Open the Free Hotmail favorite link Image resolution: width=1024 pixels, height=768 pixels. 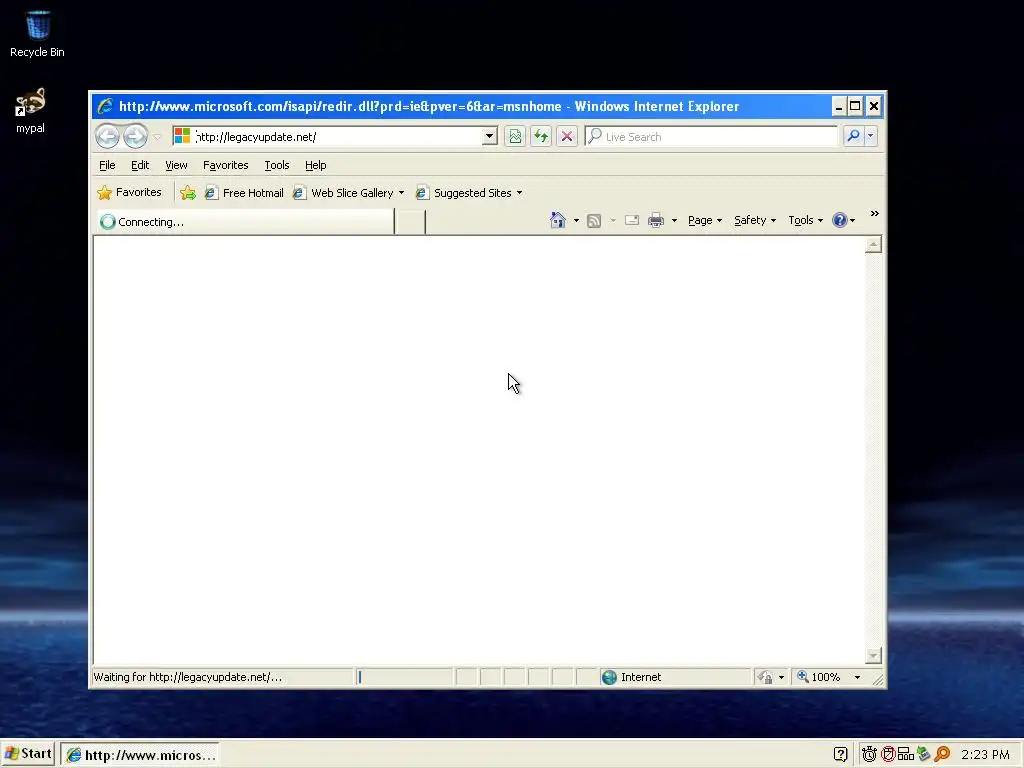coord(244,193)
